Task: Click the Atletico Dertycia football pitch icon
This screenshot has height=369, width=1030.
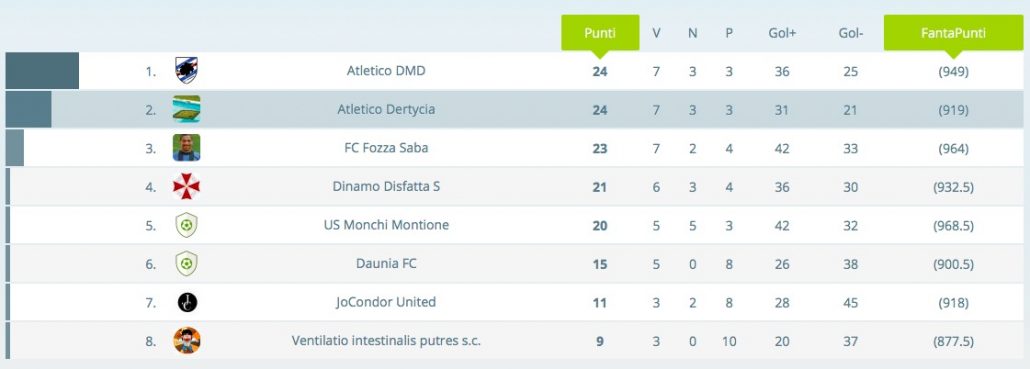Action: (187, 109)
